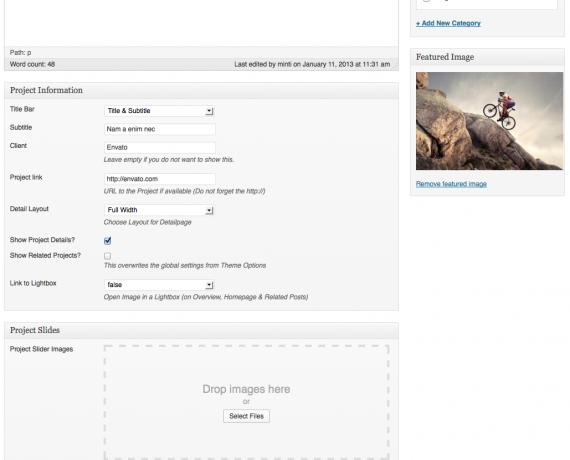570x460 pixels.
Task: Click the Project Information panel header
Action: [201, 91]
